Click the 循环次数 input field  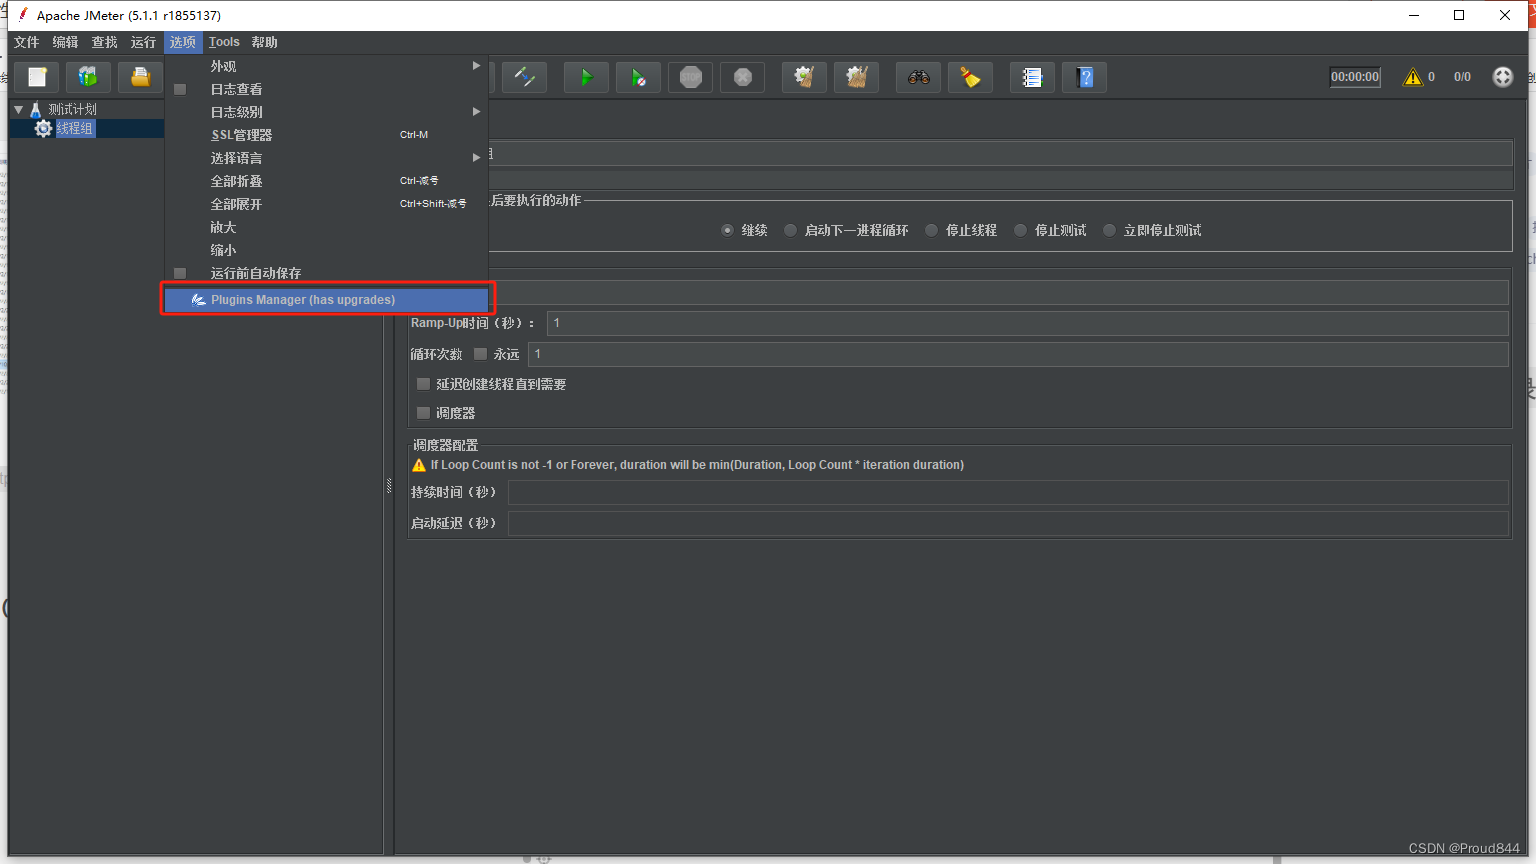(1018, 354)
